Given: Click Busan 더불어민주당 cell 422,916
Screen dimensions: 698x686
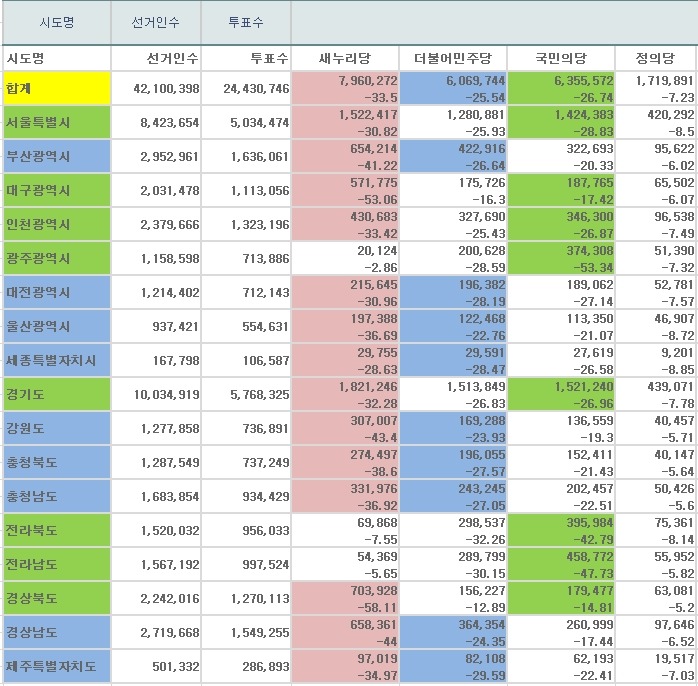Looking at the screenshot, I should coord(453,156).
